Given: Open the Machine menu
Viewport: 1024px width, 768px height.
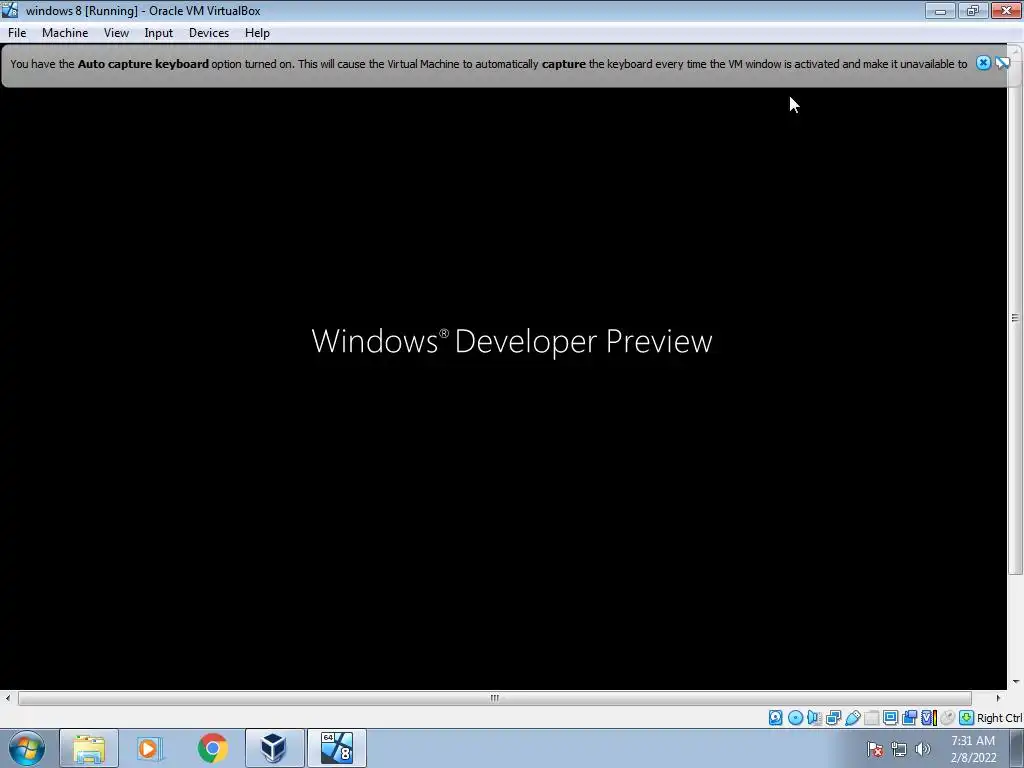Looking at the screenshot, I should tap(65, 33).
